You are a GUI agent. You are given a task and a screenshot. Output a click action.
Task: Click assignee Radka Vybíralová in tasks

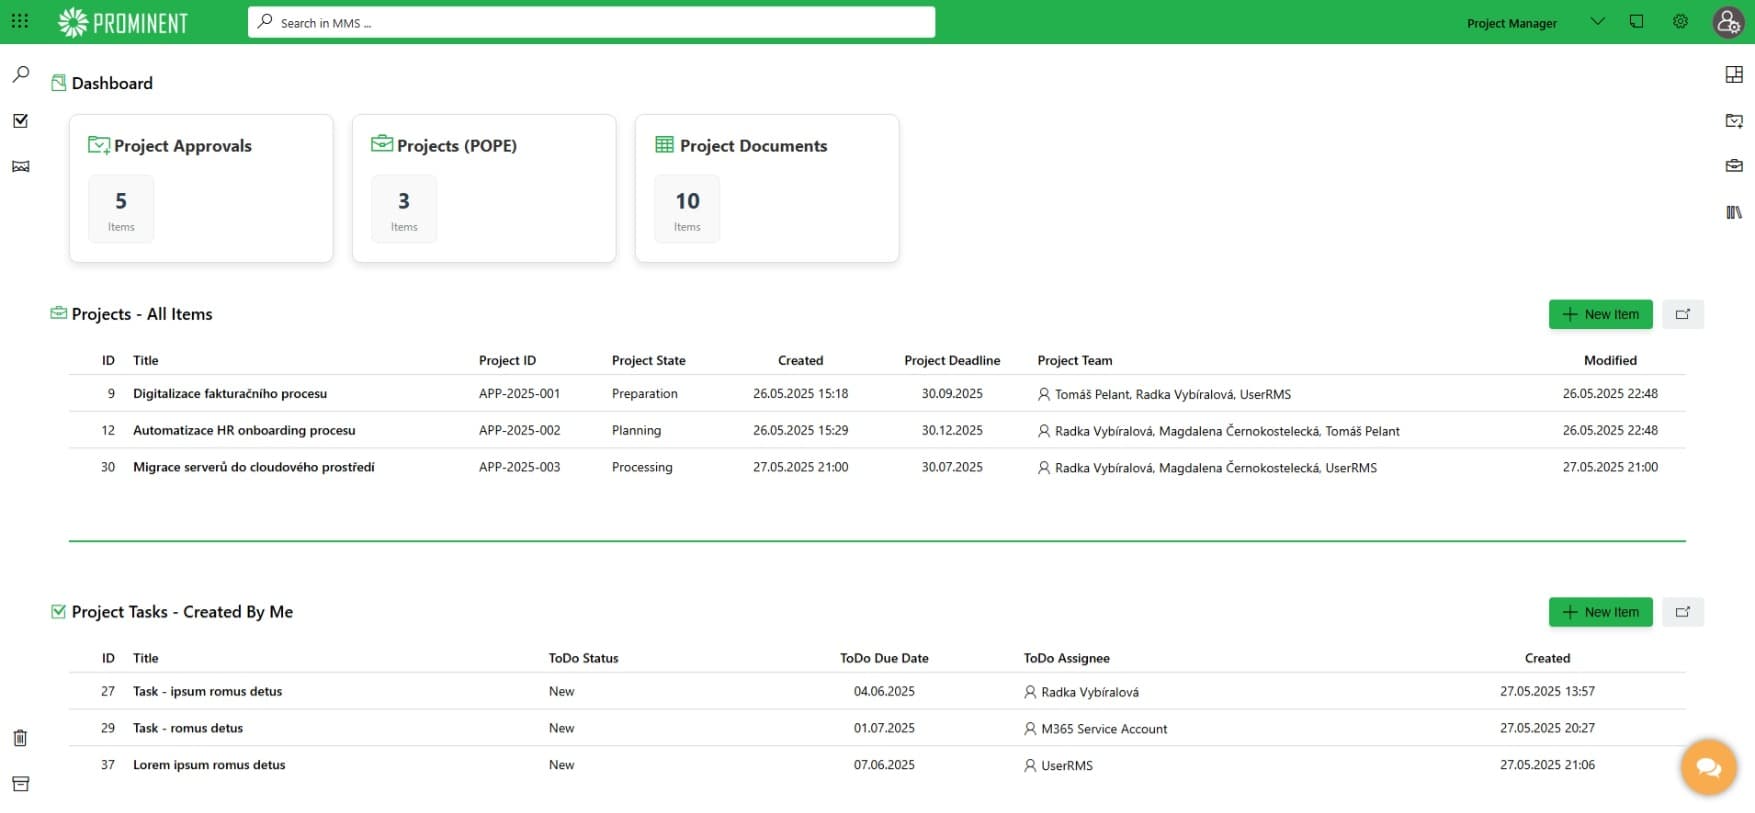(1089, 692)
